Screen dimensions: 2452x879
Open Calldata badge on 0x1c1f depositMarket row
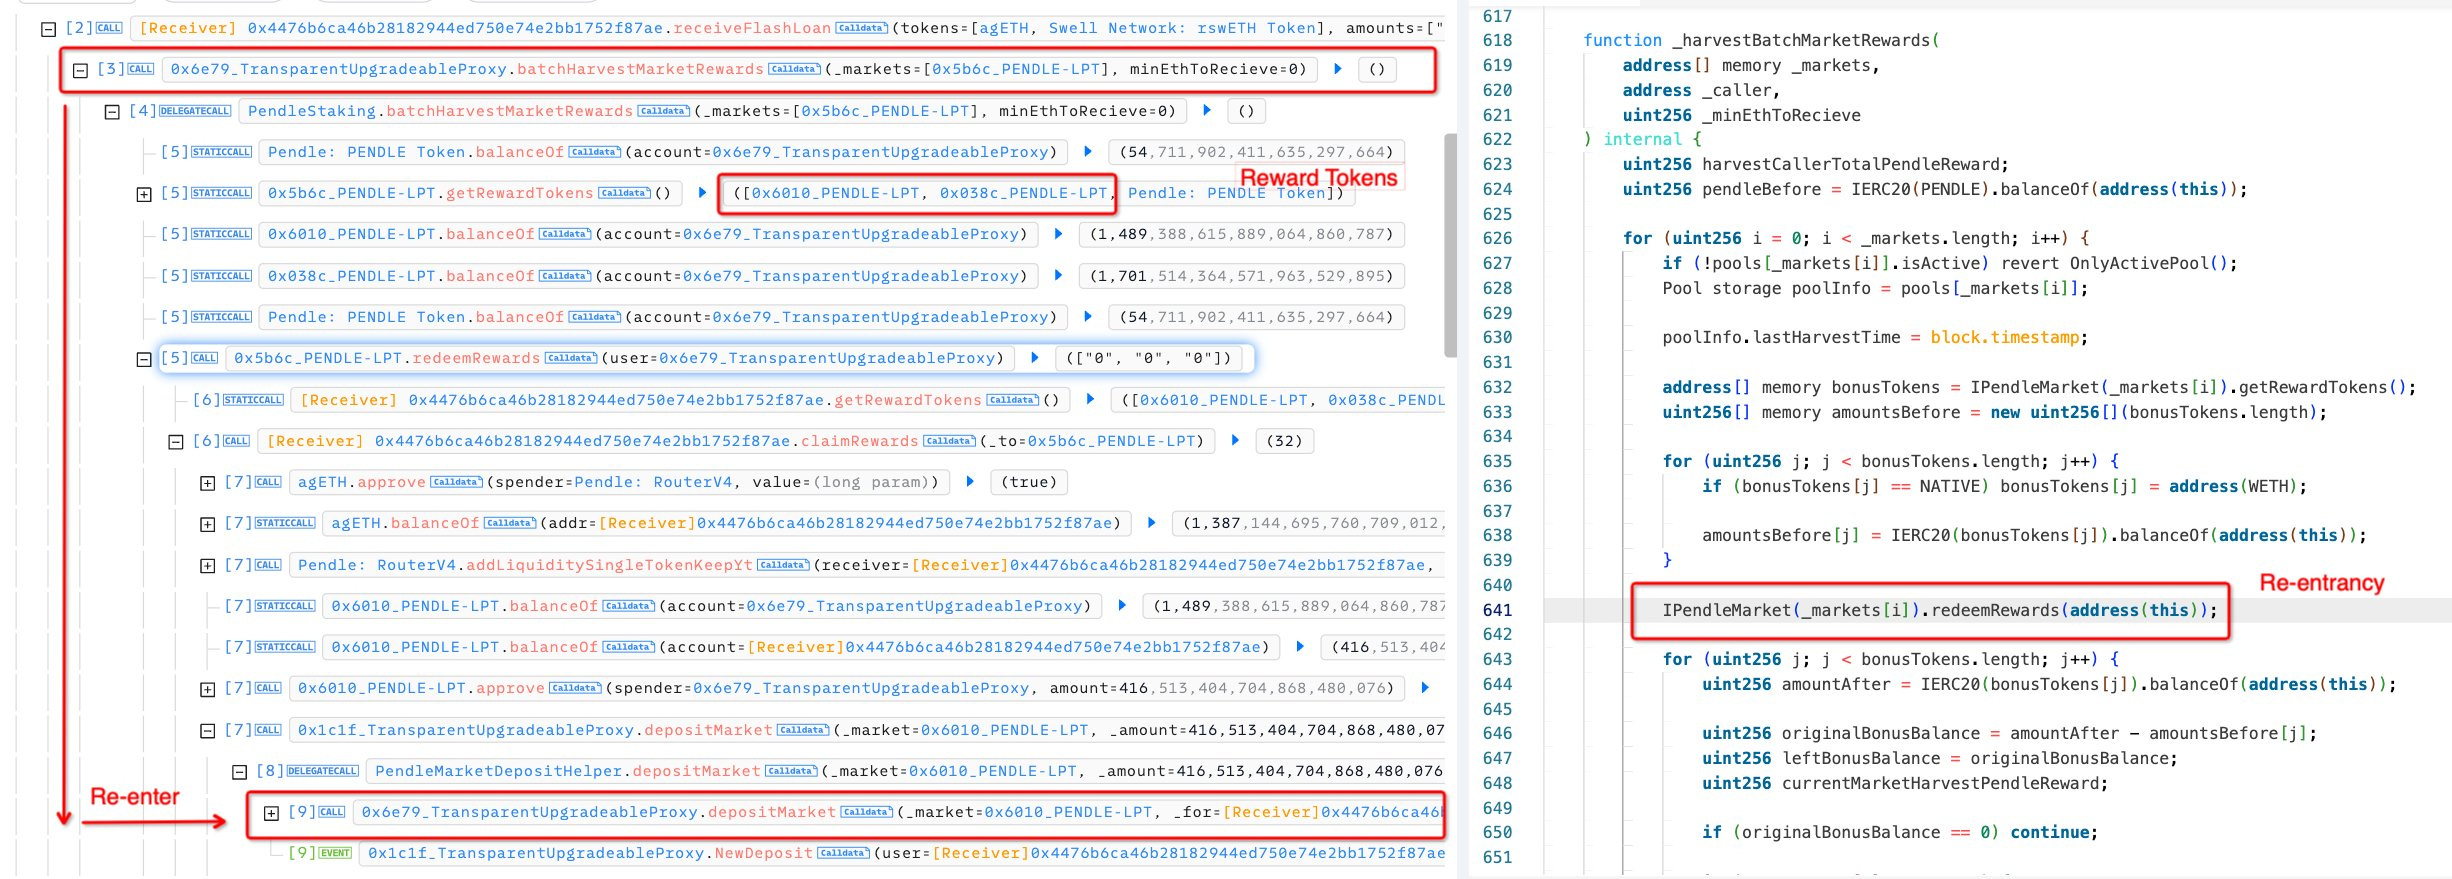(x=803, y=730)
